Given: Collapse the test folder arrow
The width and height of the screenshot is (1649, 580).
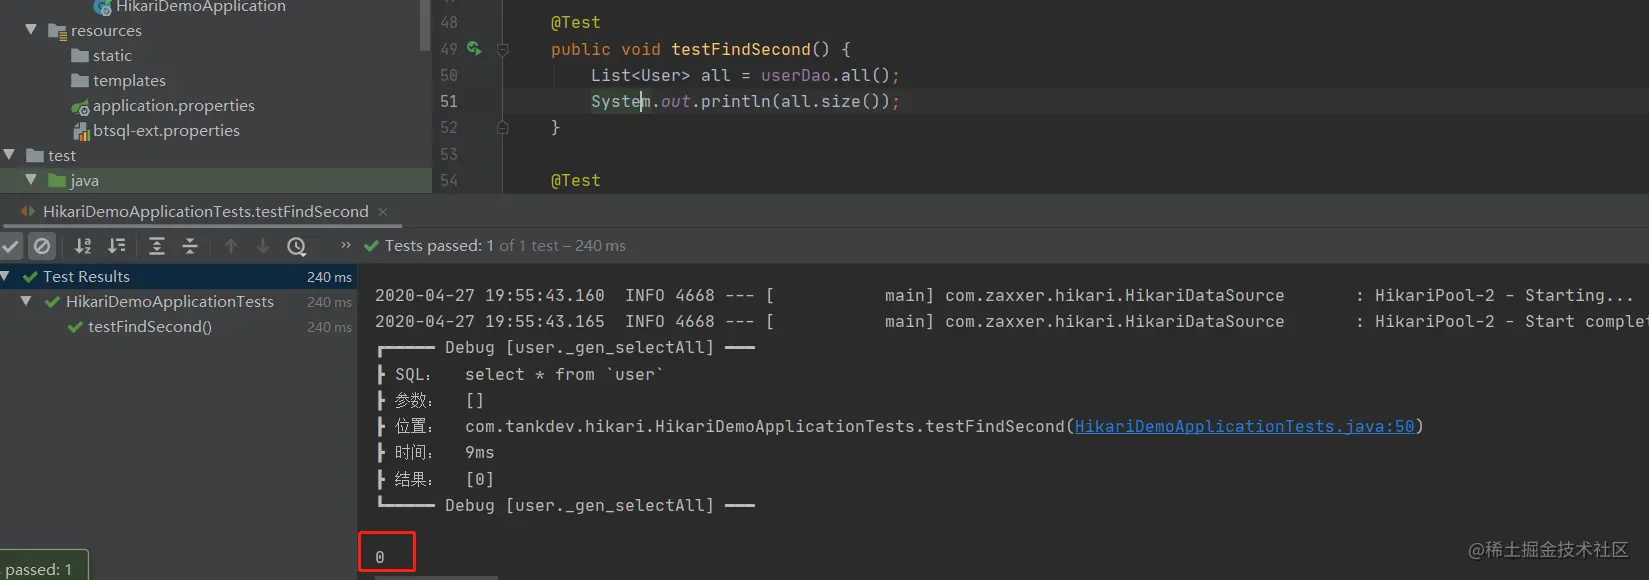Looking at the screenshot, I should (9, 155).
